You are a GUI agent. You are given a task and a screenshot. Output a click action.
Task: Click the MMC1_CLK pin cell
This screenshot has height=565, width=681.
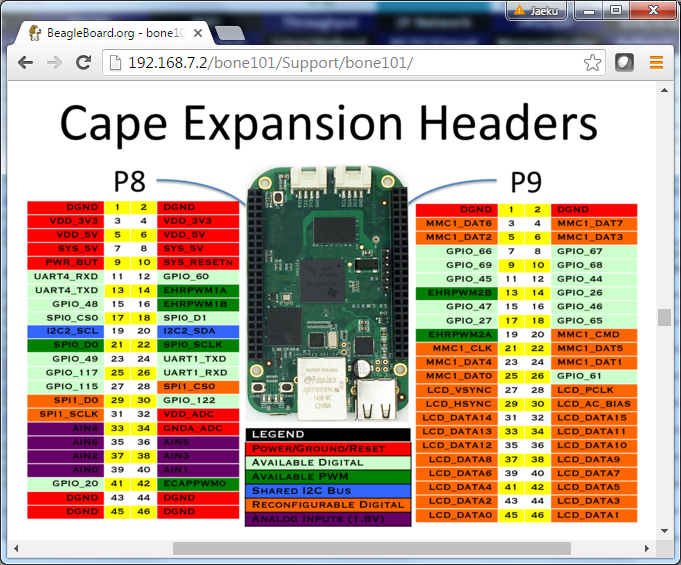click(x=456, y=349)
